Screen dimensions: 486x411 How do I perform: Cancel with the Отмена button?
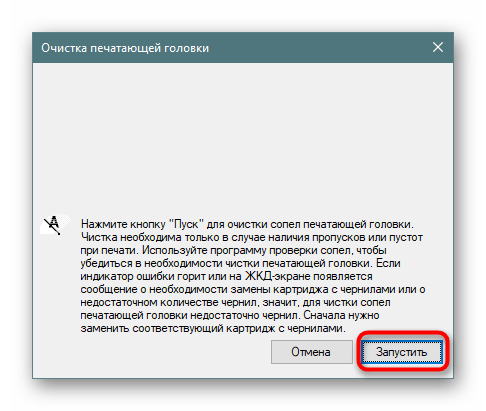(311, 352)
